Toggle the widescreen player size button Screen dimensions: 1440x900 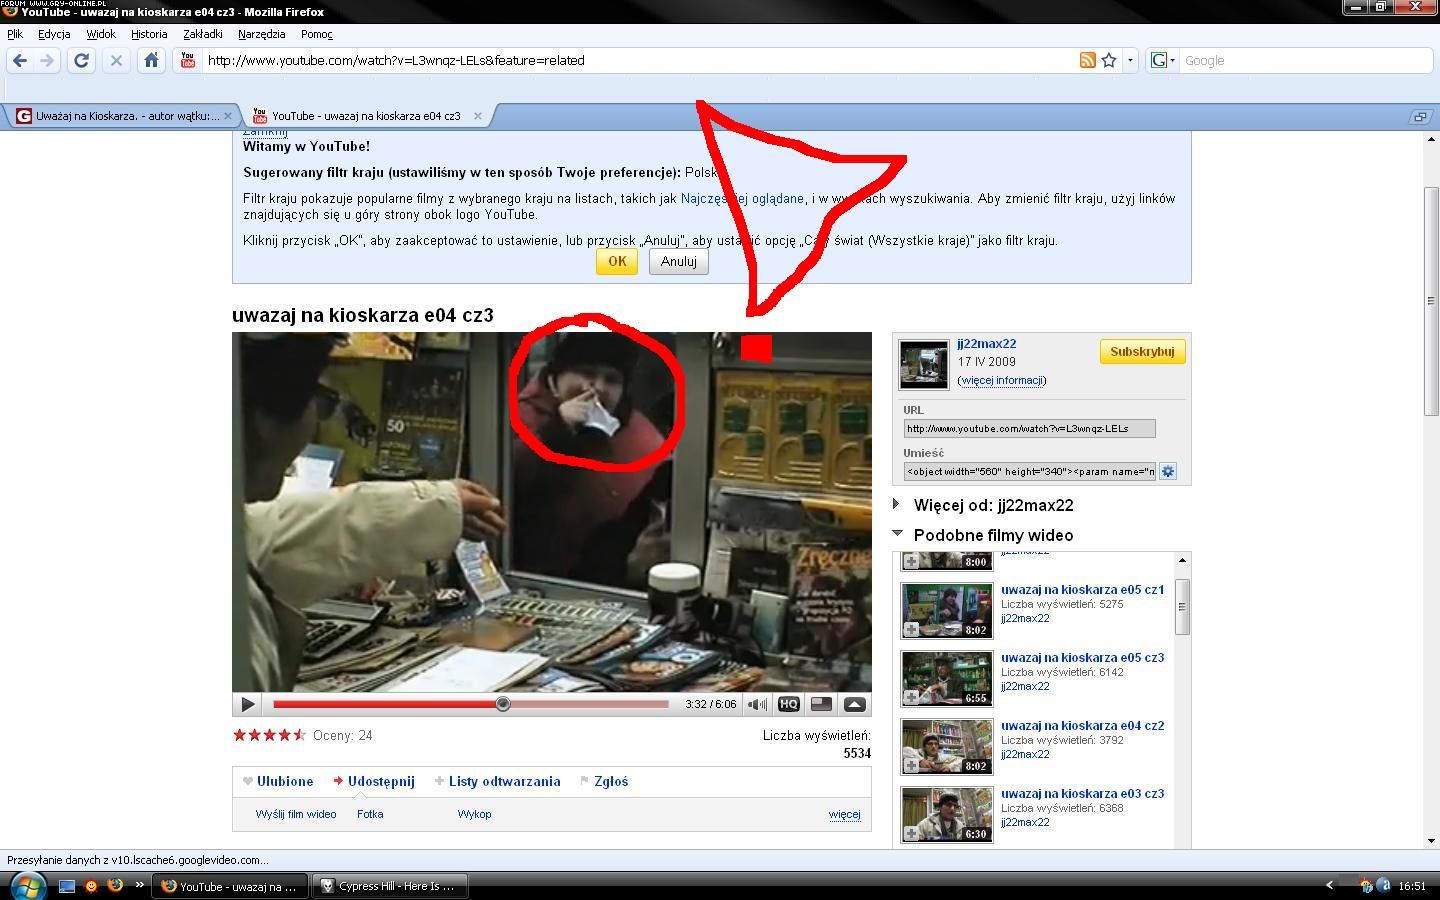click(x=821, y=704)
